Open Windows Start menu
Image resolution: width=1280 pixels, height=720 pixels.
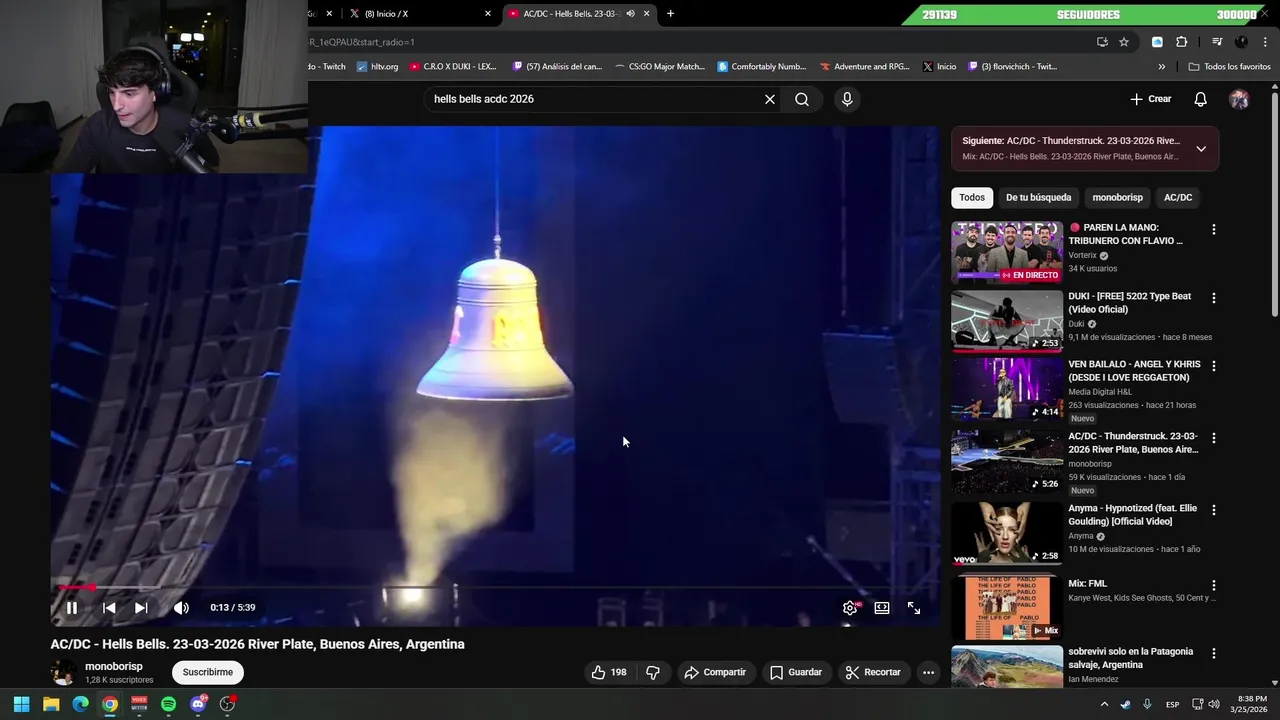[21, 704]
